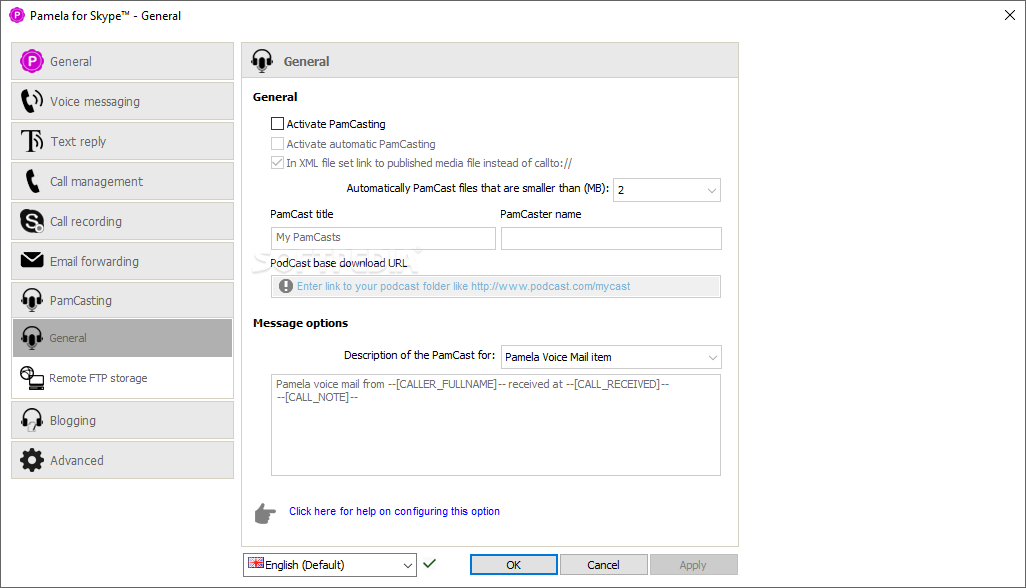Image resolution: width=1026 pixels, height=588 pixels.
Task: Open the Advanced section
Action: click(122, 460)
